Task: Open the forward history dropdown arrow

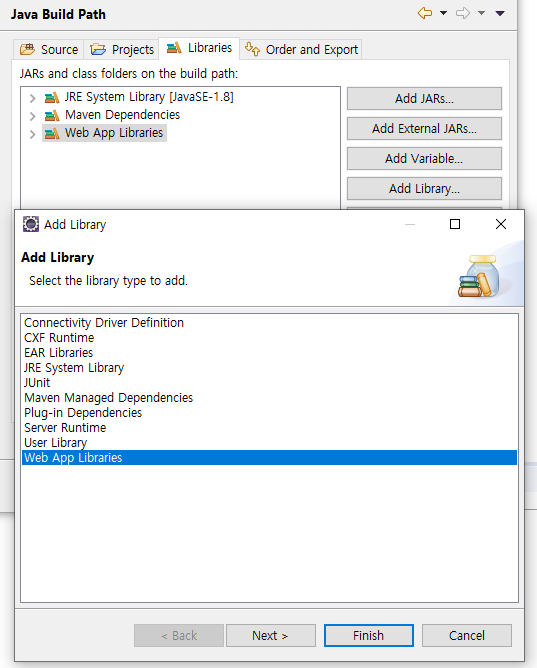Action: click(x=481, y=13)
